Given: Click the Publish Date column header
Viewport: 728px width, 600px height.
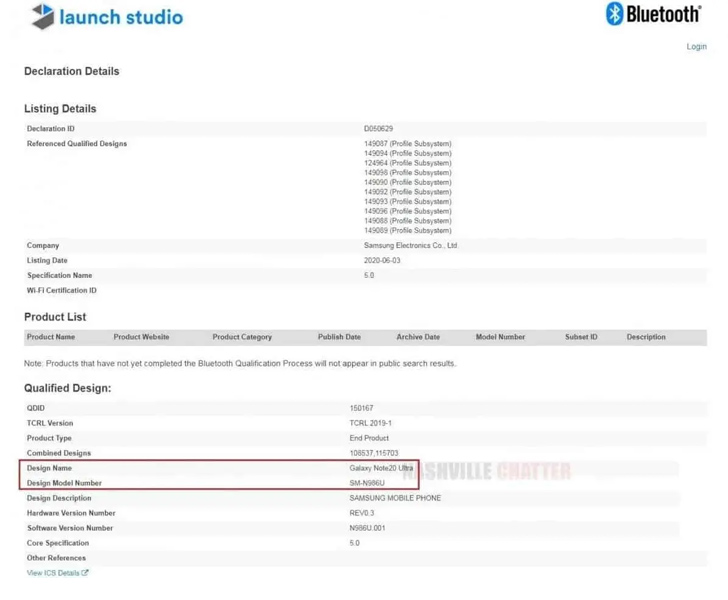Looking at the screenshot, I should pos(339,337).
